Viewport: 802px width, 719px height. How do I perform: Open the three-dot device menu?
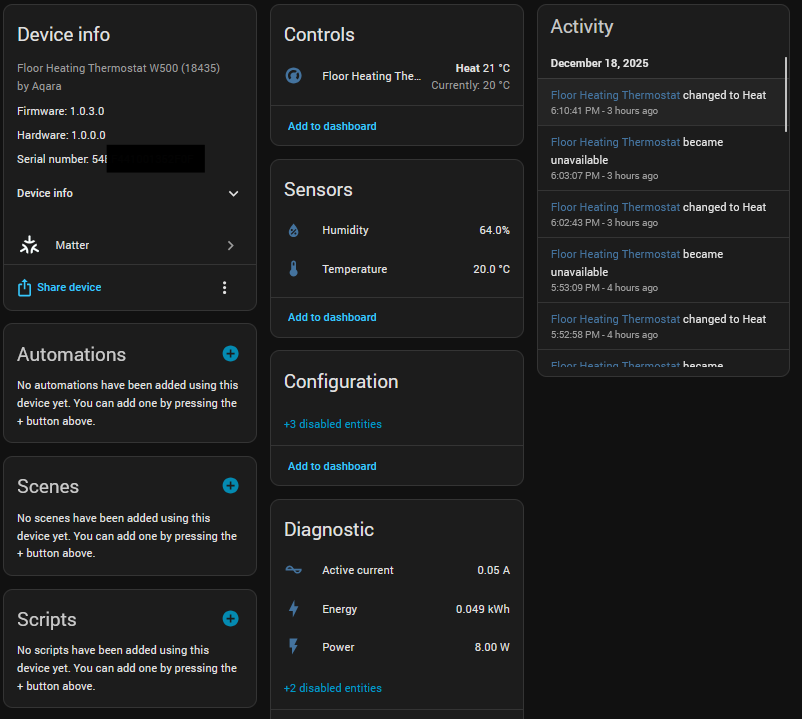pyautogui.click(x=224, y=288)
